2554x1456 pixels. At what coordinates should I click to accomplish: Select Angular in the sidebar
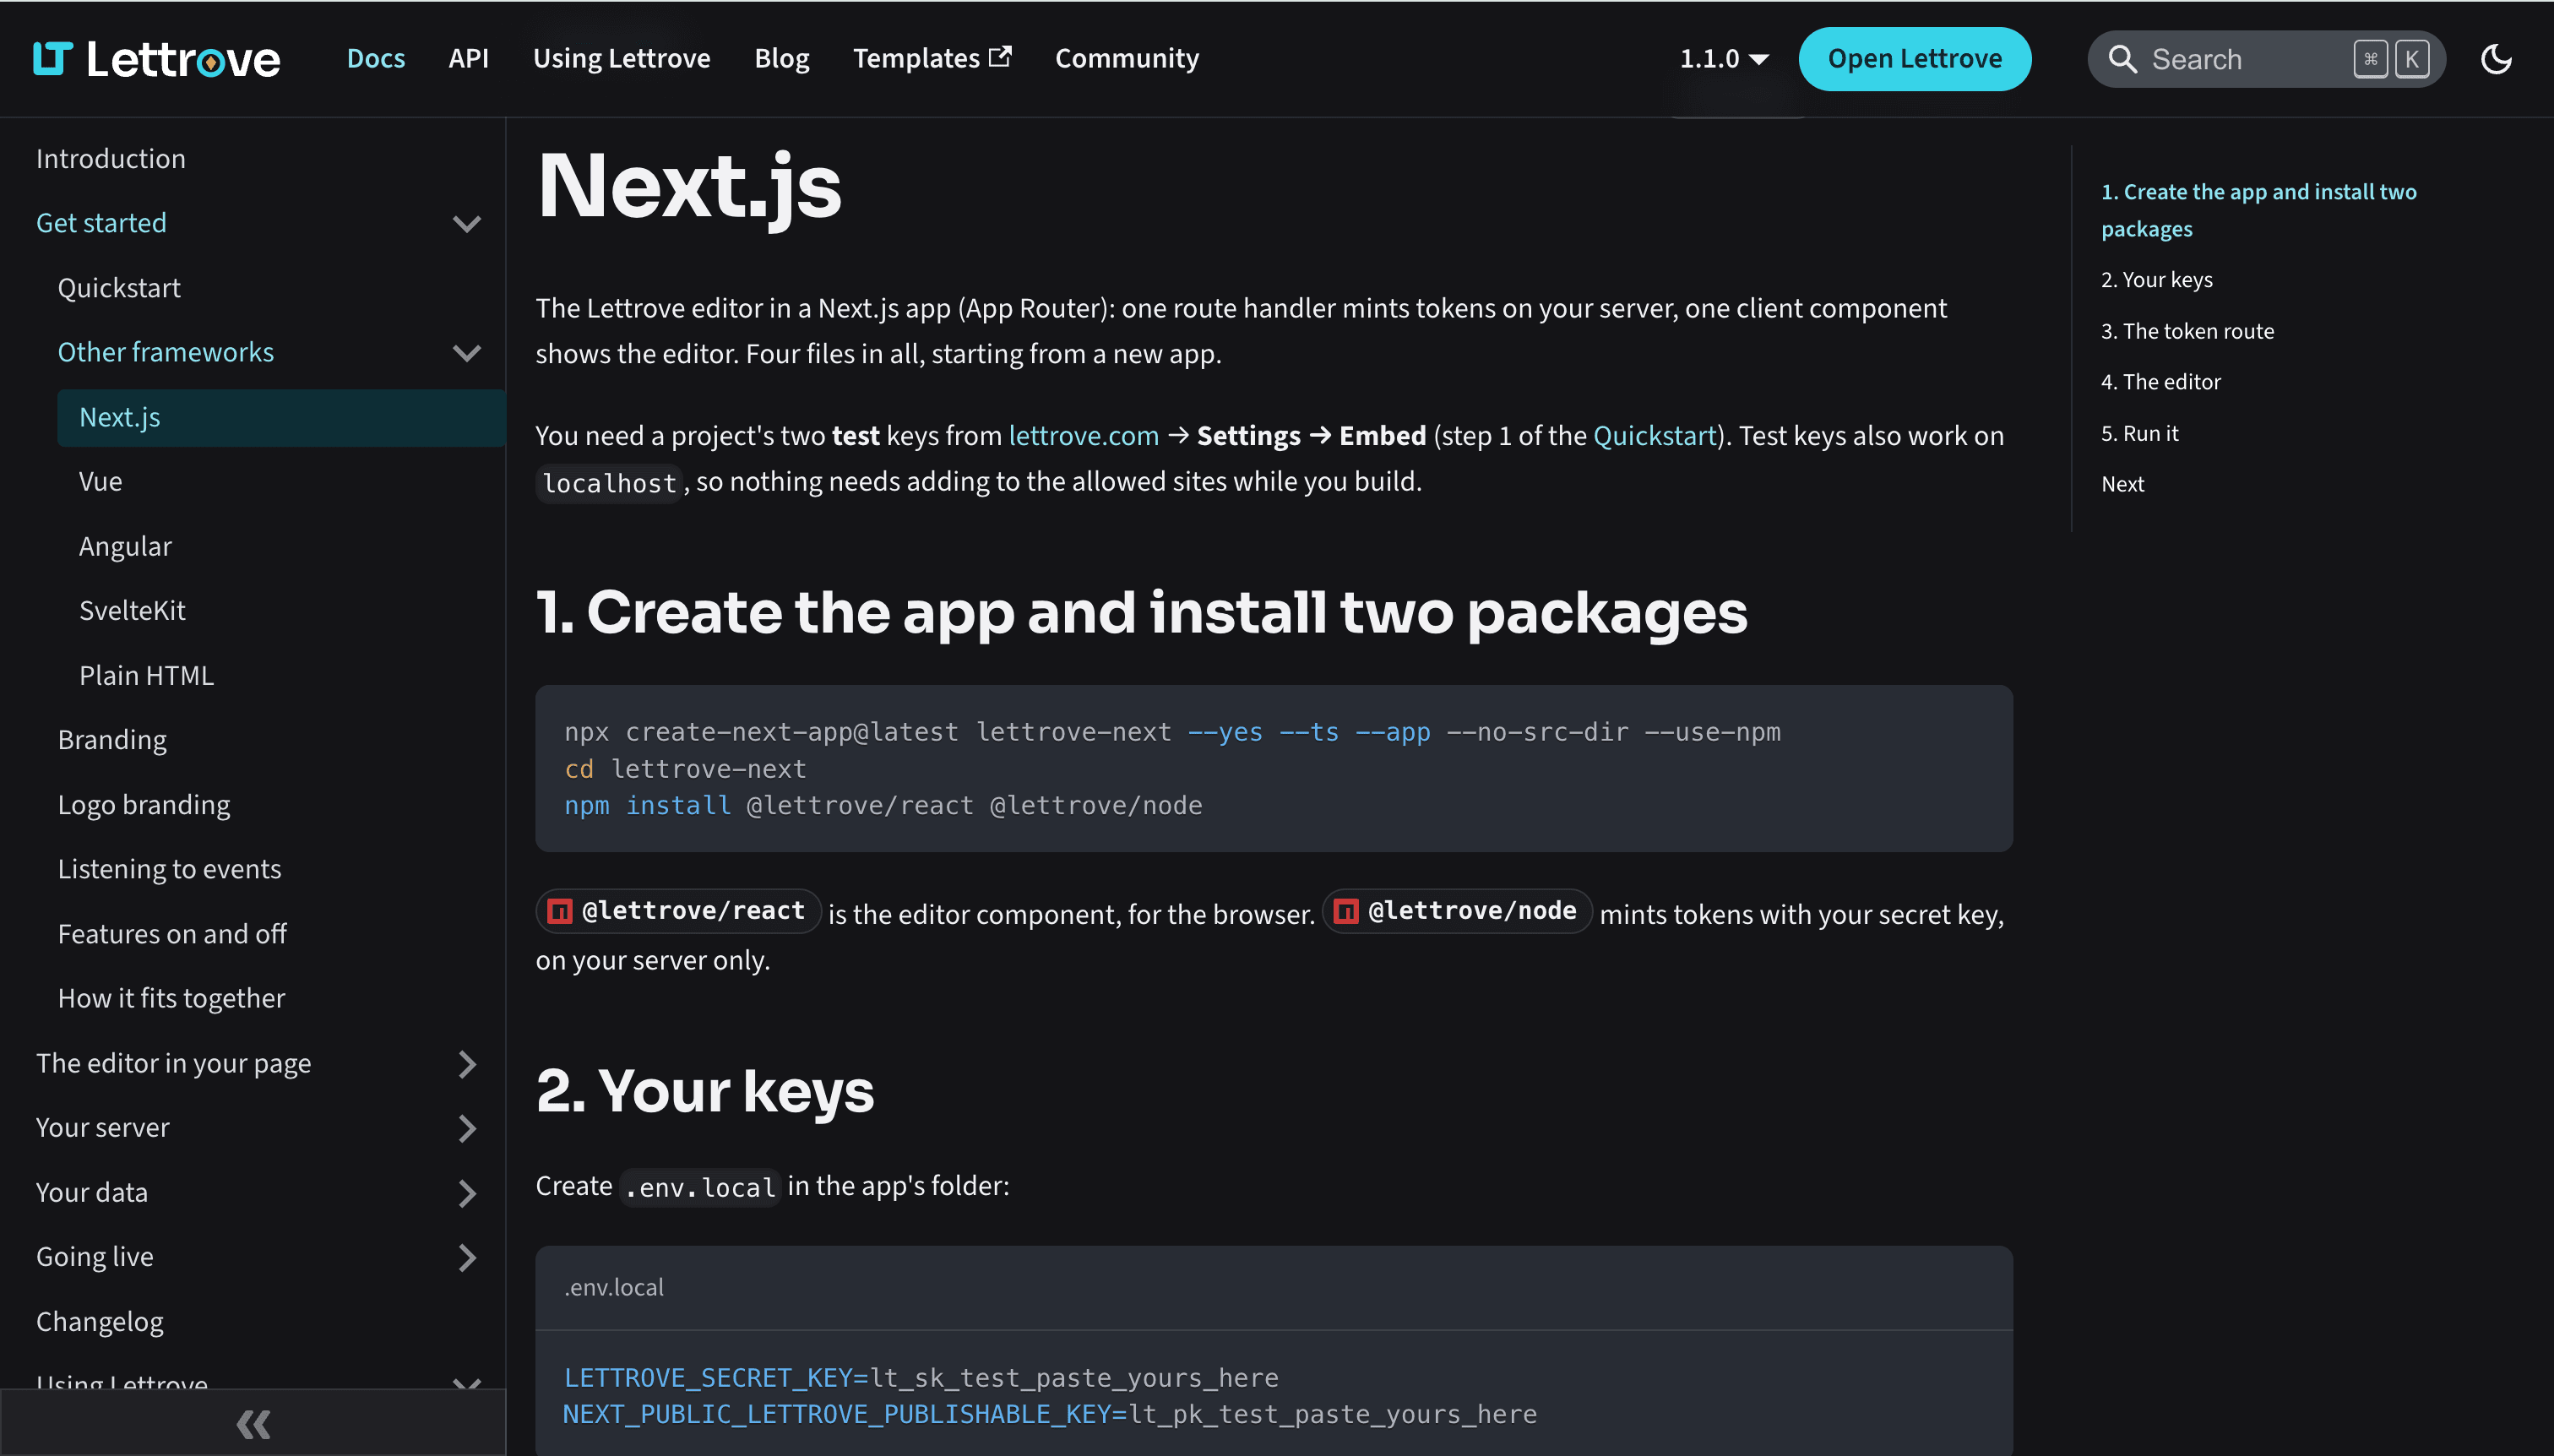pyautogui.click(x=125, y=546)
